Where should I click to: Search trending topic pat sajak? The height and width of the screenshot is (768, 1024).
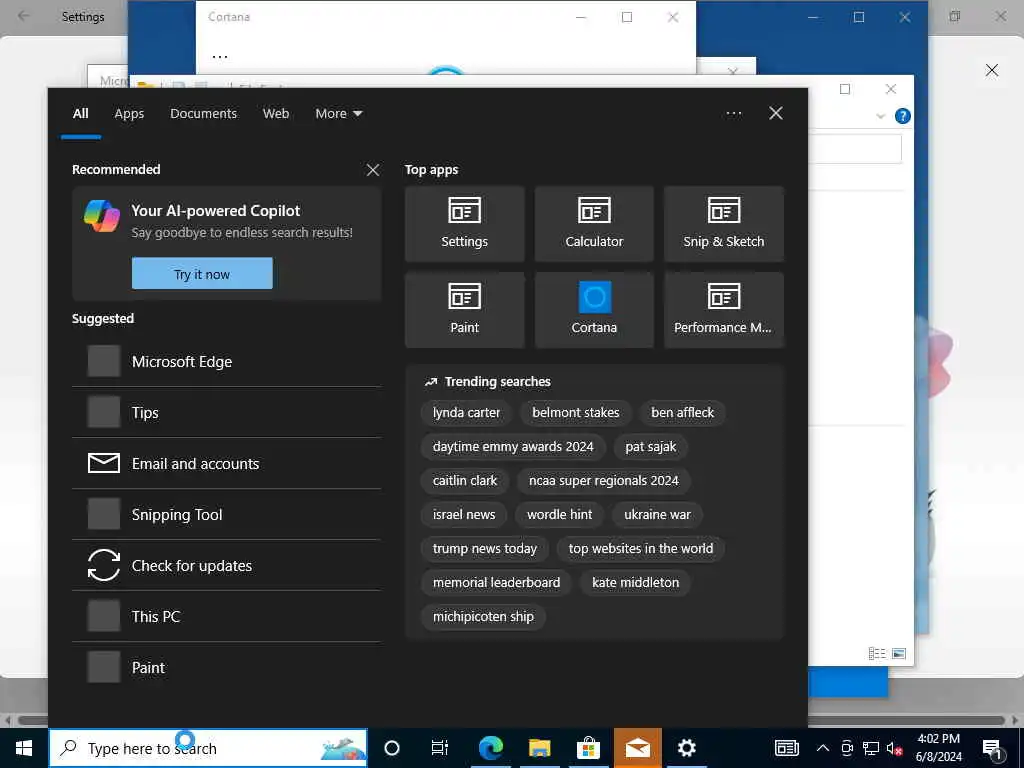tap(650, 447)
